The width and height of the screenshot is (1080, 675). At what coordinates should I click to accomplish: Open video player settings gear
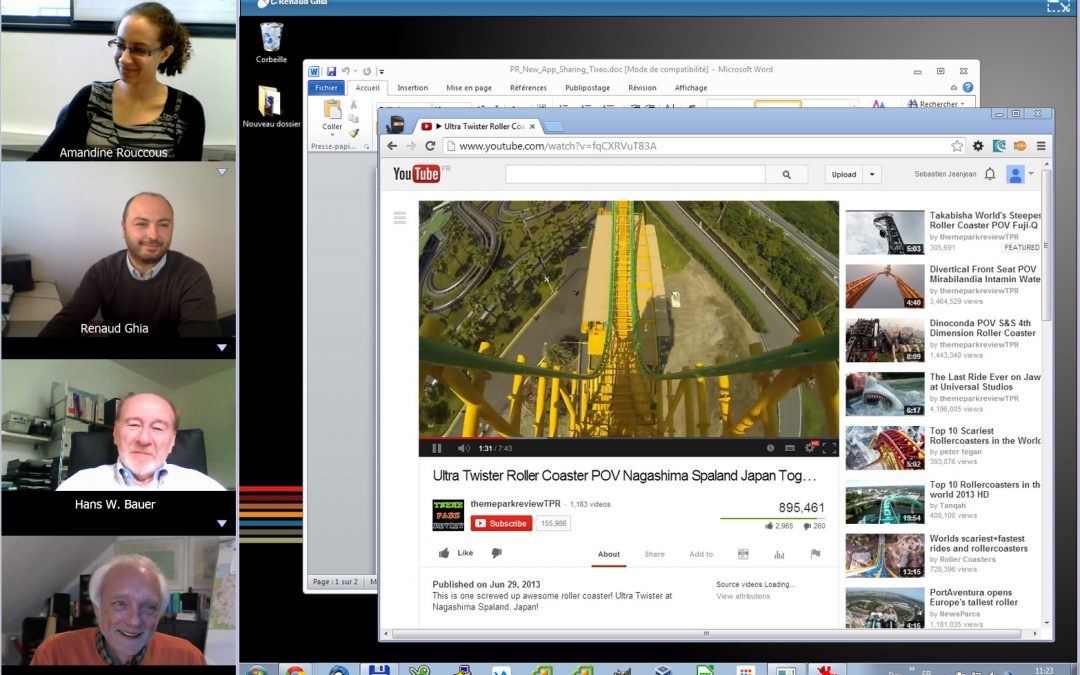point(810,448)
